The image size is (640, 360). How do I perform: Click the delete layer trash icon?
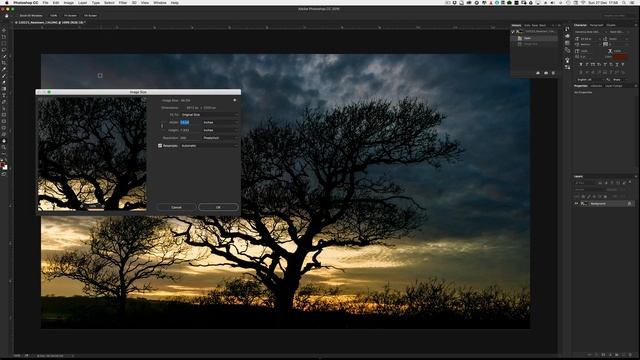pyautogui.click(x=630, y=355)
